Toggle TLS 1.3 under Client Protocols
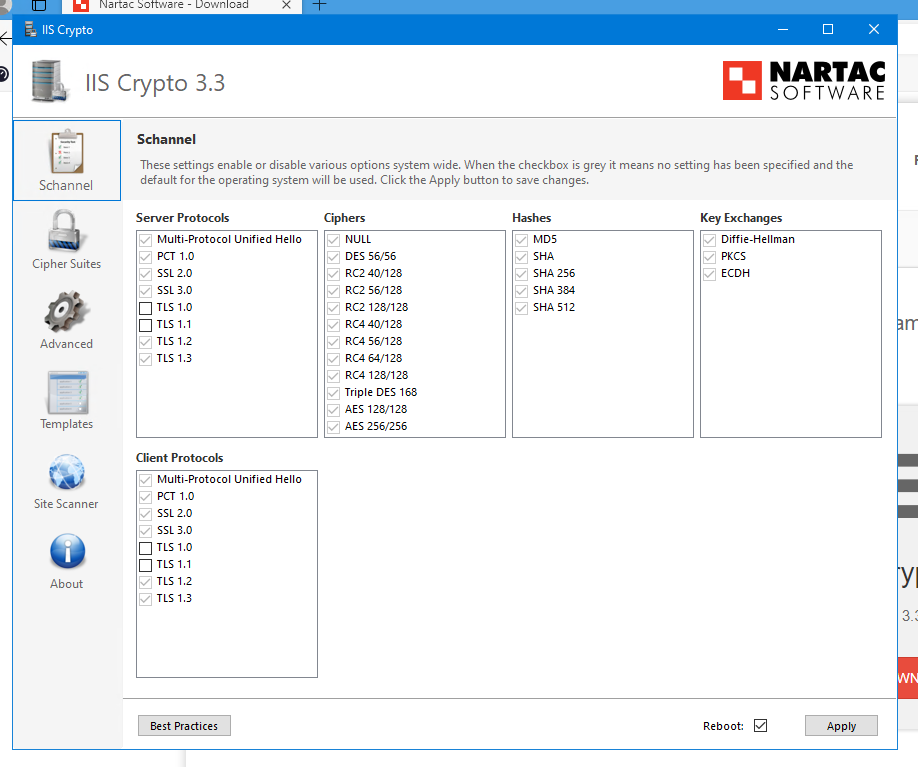The width and height of the screenshot is (918, 767). (x=146, y=599)
